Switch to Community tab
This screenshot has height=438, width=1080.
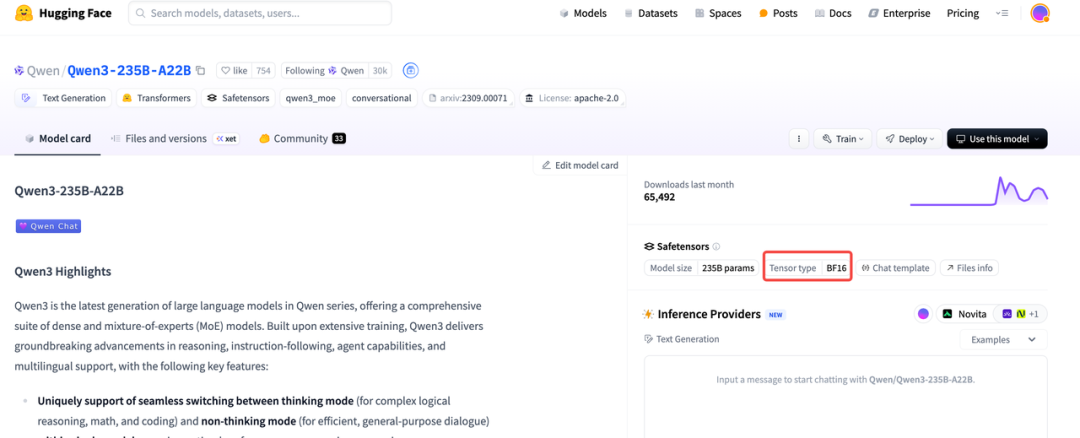tap(302, 138)
